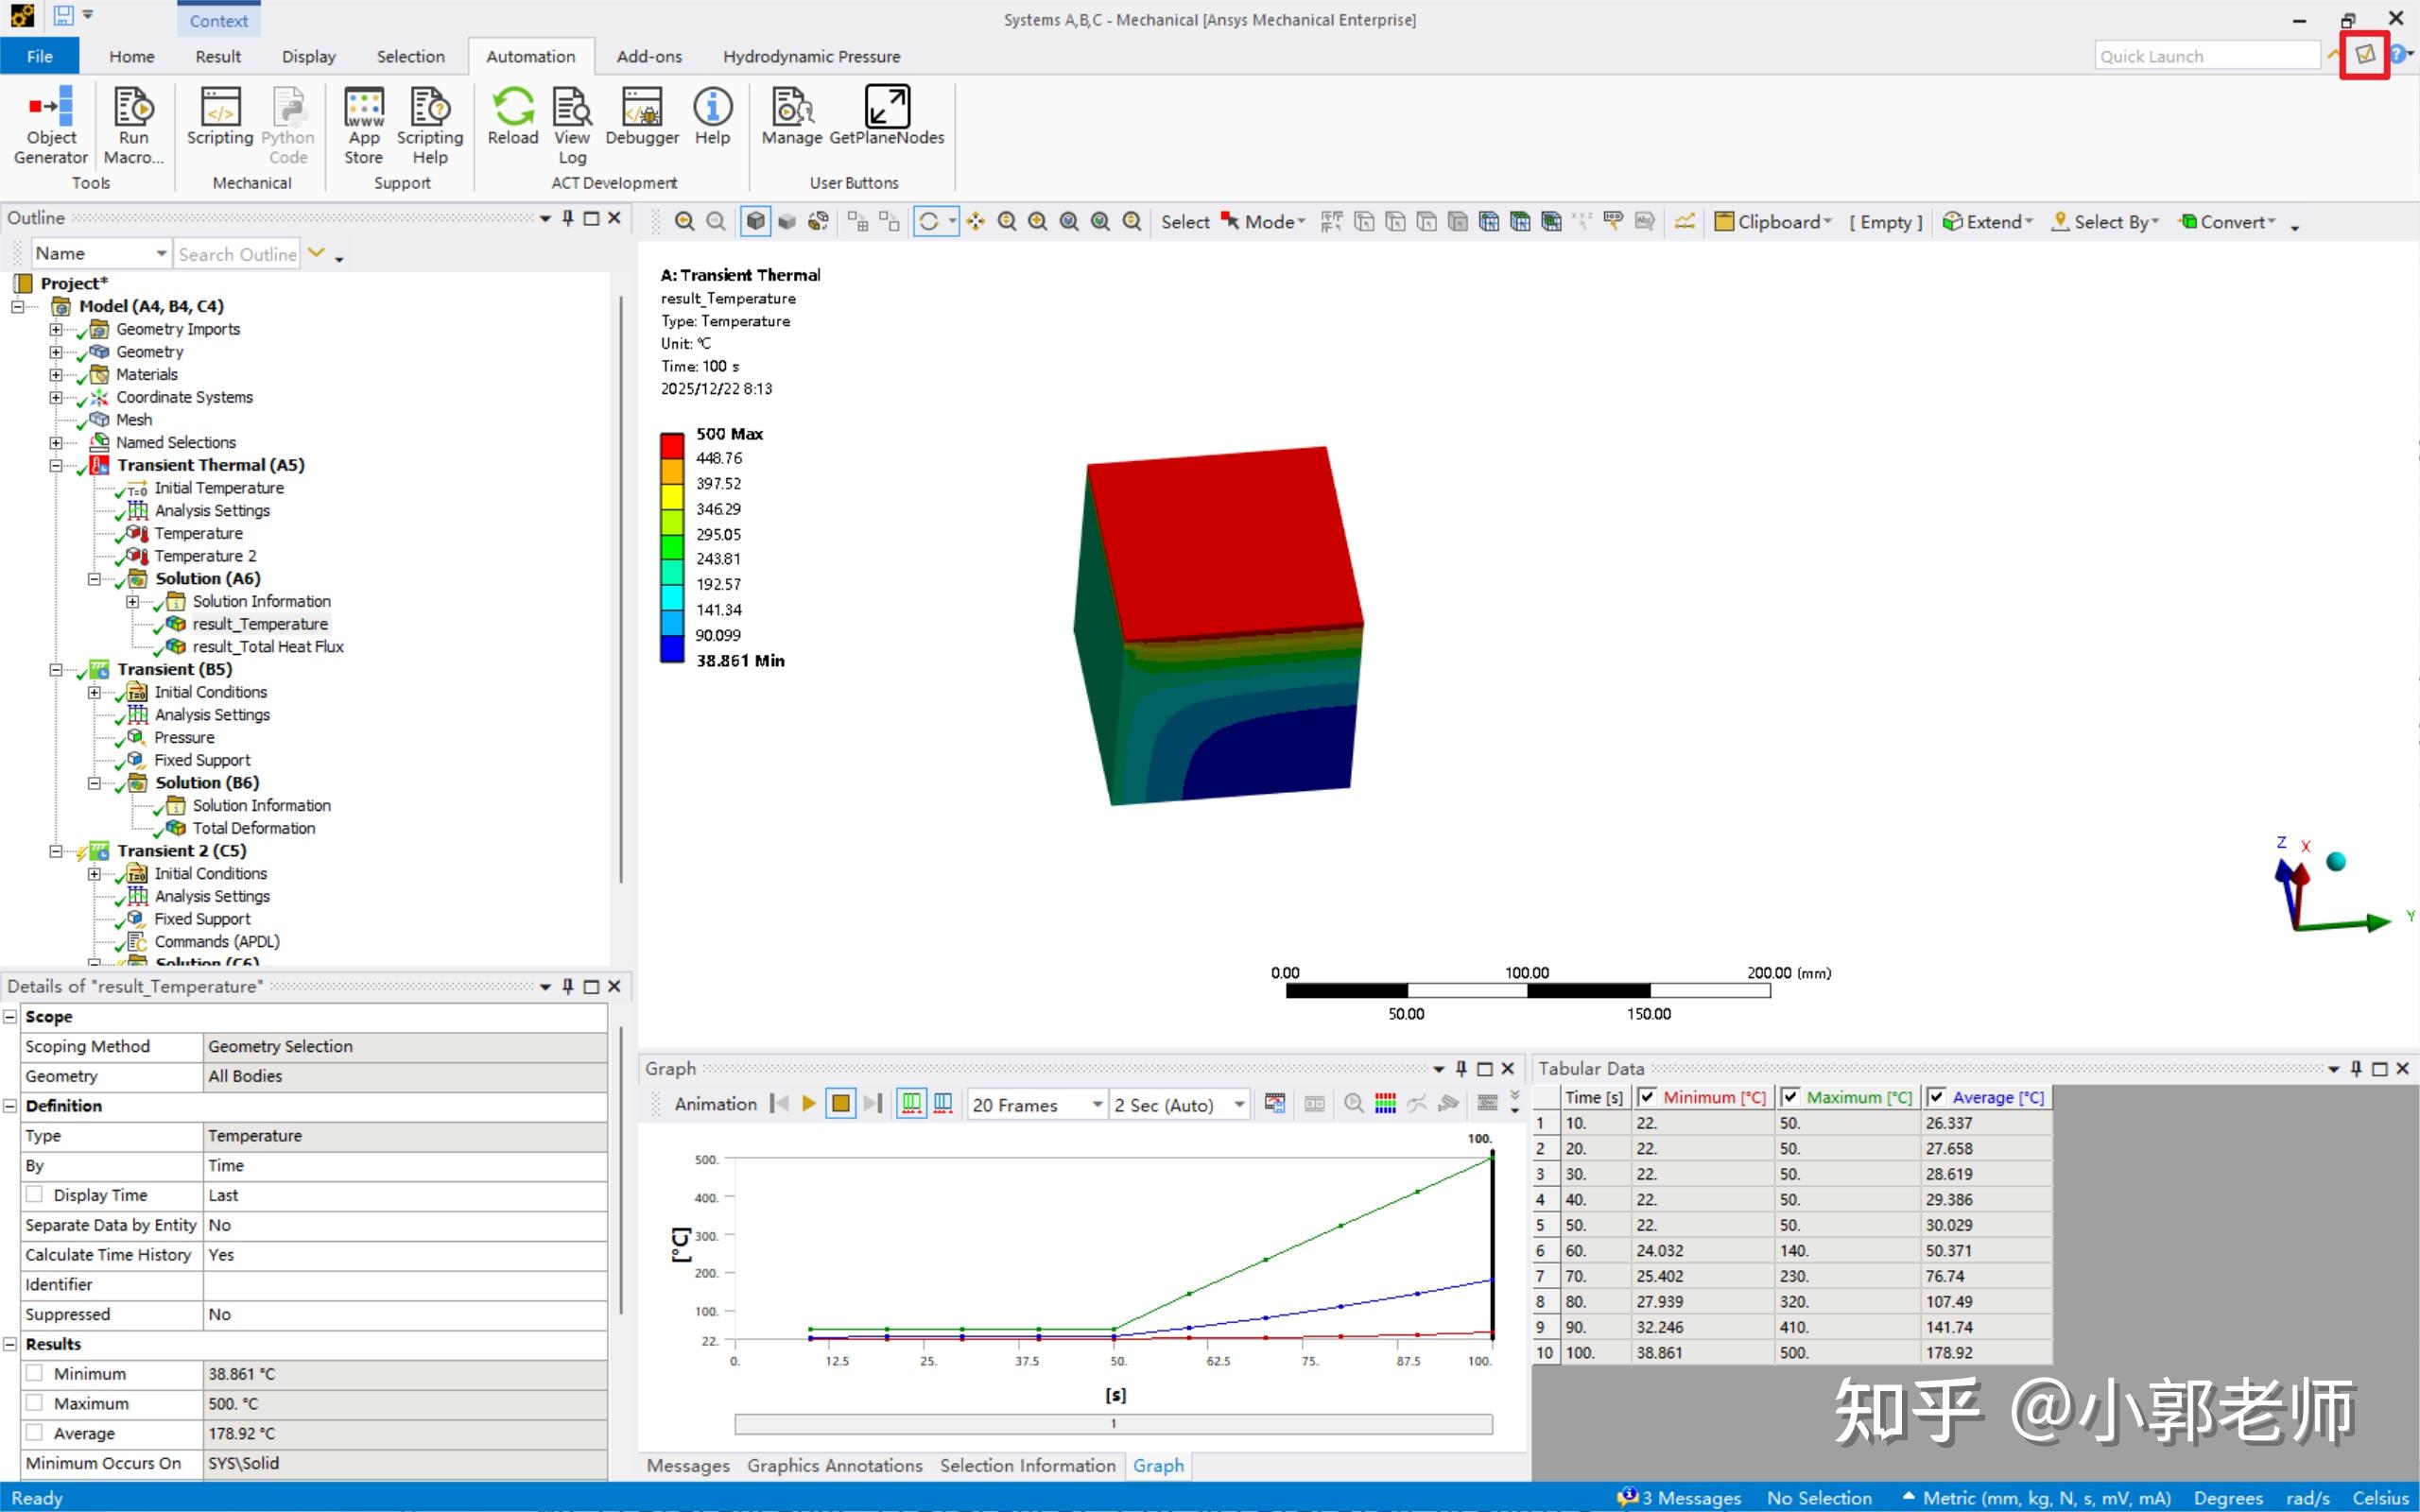The image size is (2420, 1512).
Task: Toggle the Maximum [°C] column checkbox
Action: (1791, 1096)
